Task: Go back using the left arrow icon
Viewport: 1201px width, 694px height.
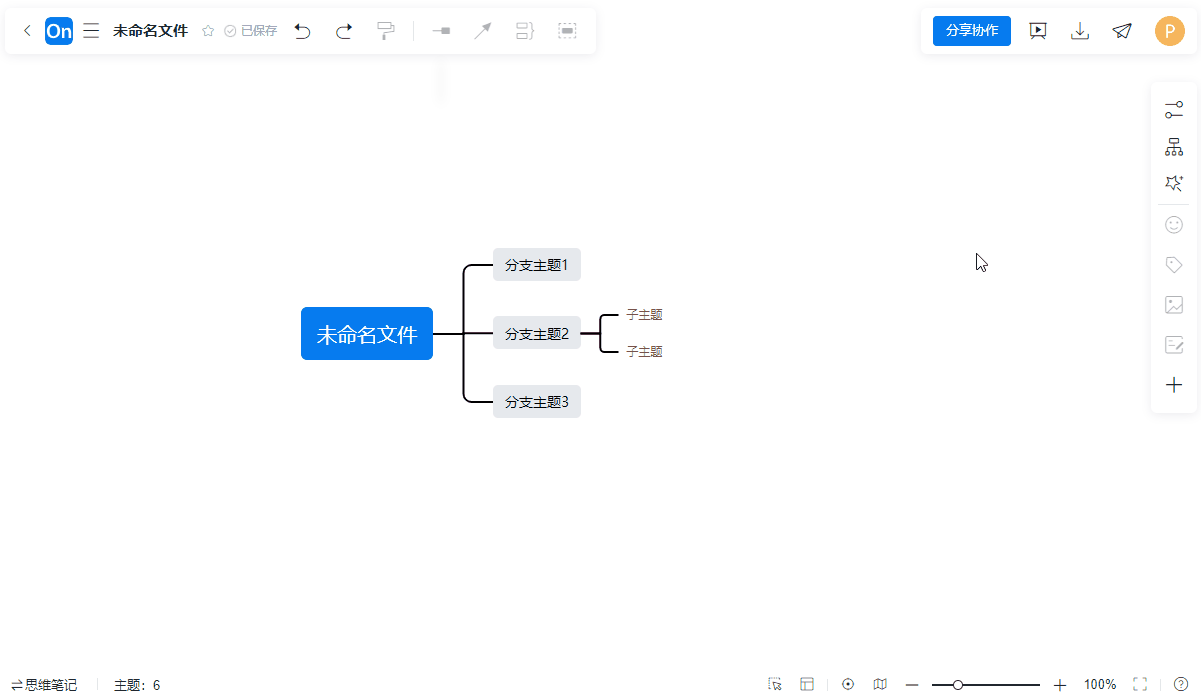Action: point(27,31)
